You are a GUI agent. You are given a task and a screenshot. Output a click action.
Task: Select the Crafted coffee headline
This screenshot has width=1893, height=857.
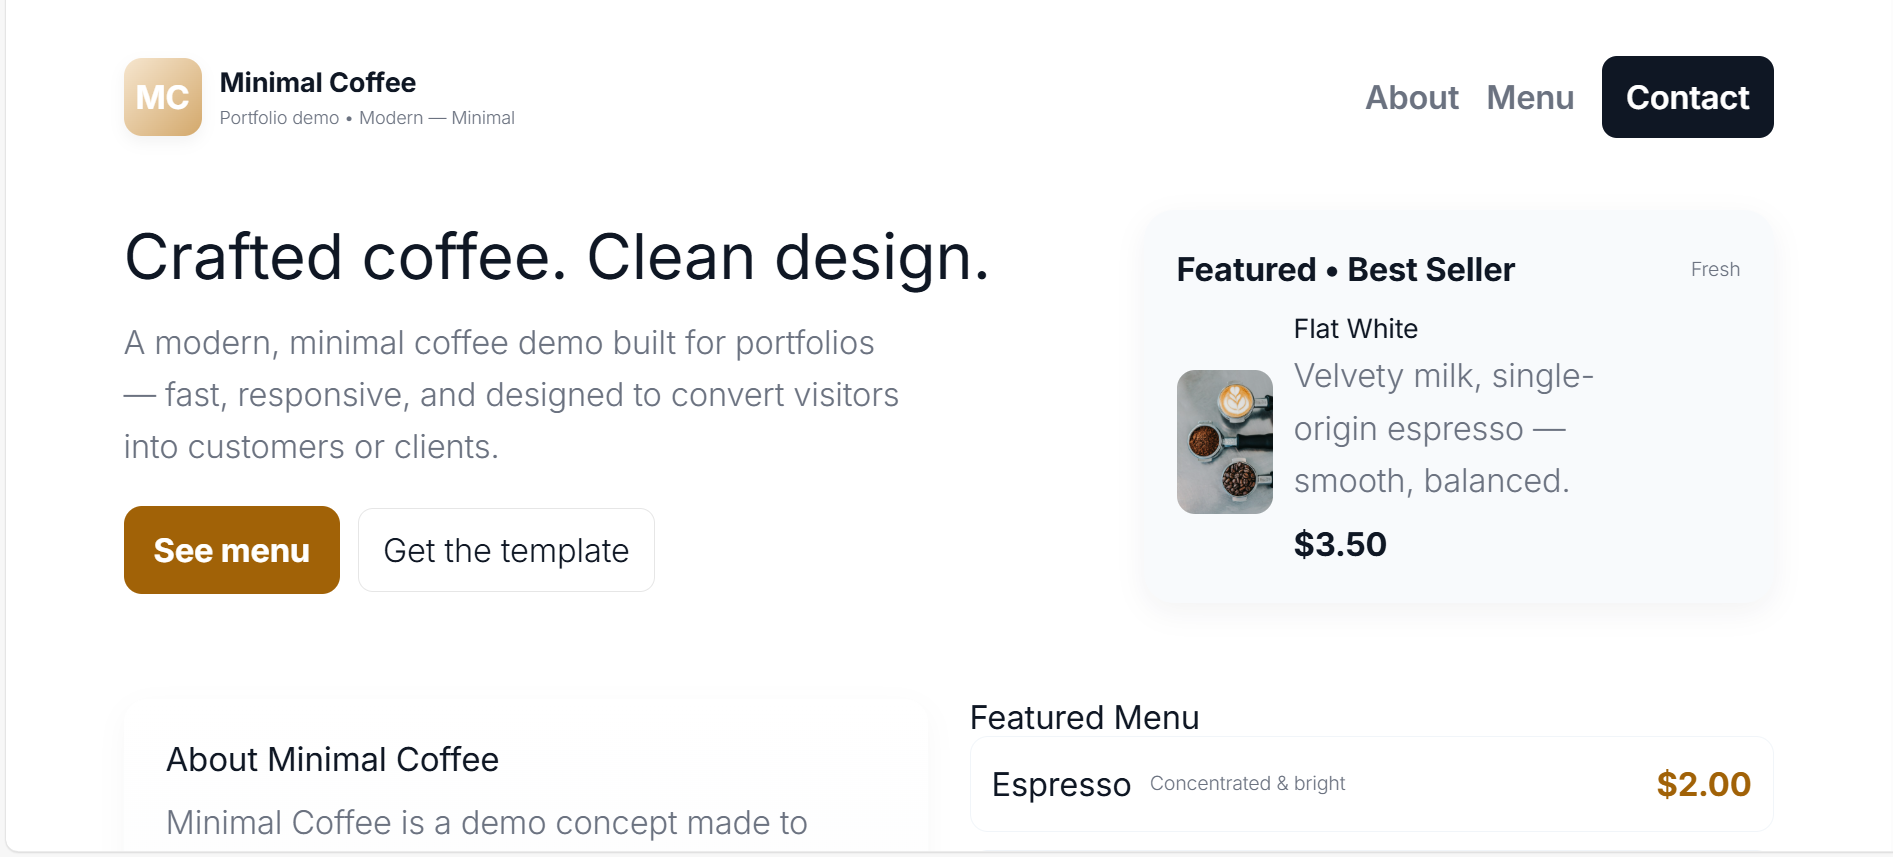click(558, 257)
